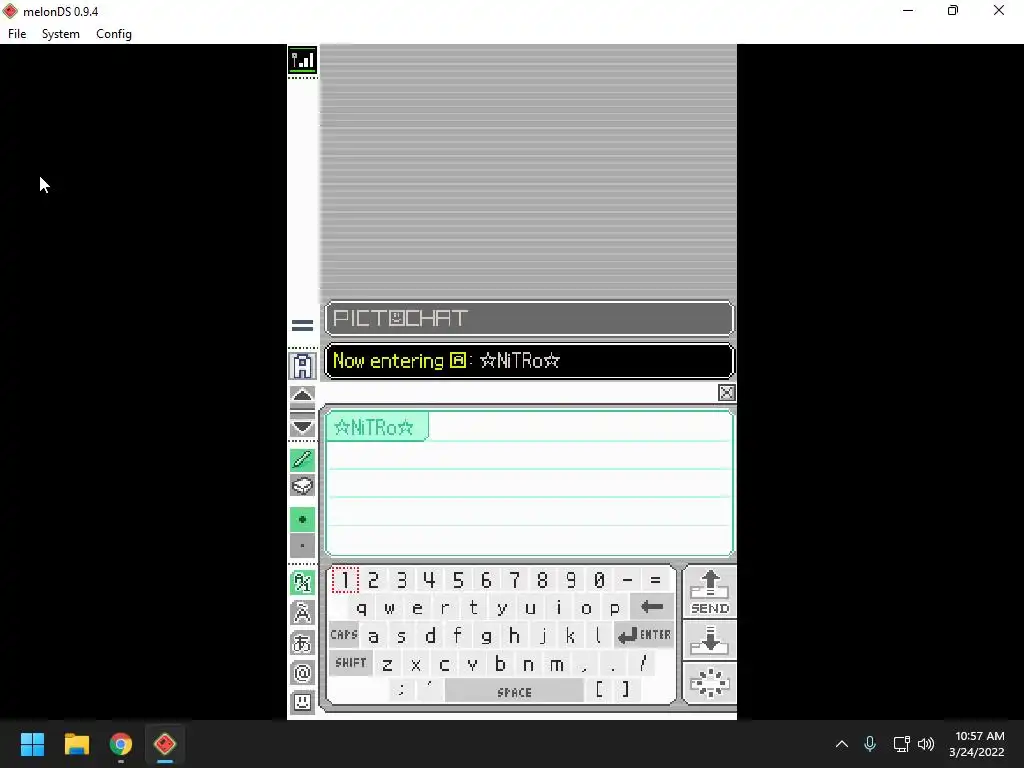Tap the letter p key
1024x768 pixels.
(x=615, y=608)
